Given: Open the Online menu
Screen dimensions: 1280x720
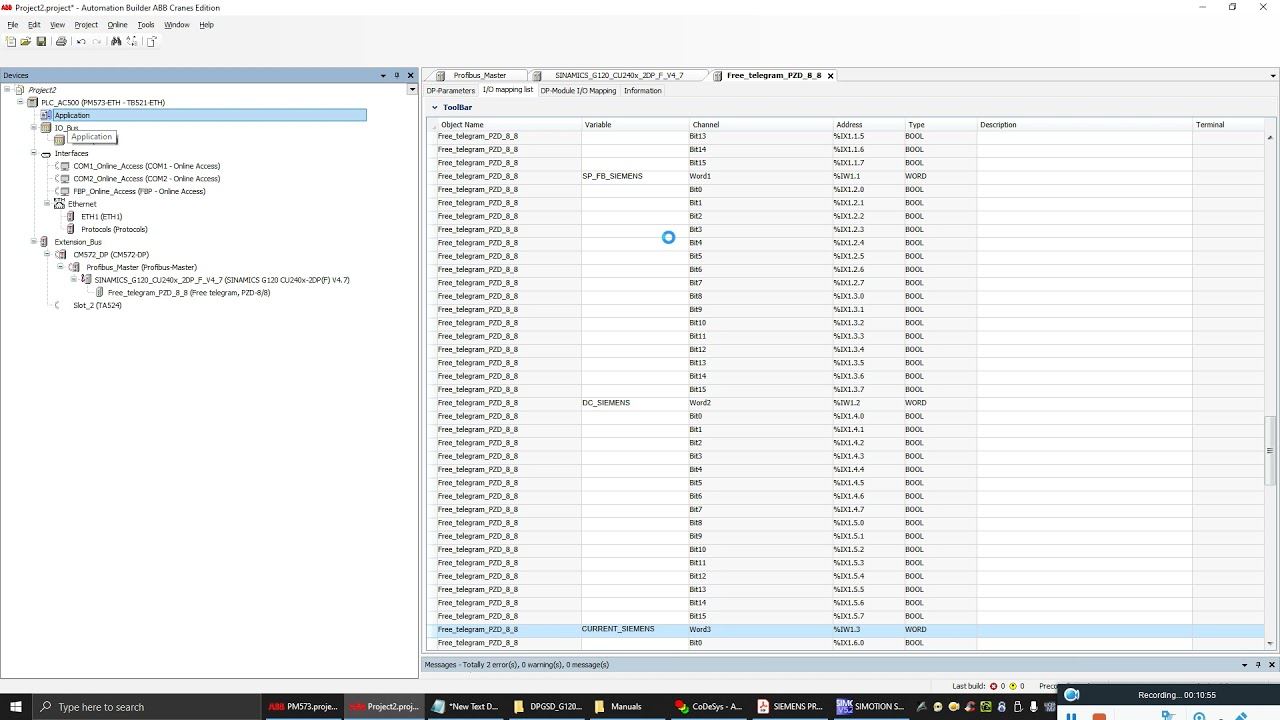Looking at the screenshot, I should (x=117, y=24).
